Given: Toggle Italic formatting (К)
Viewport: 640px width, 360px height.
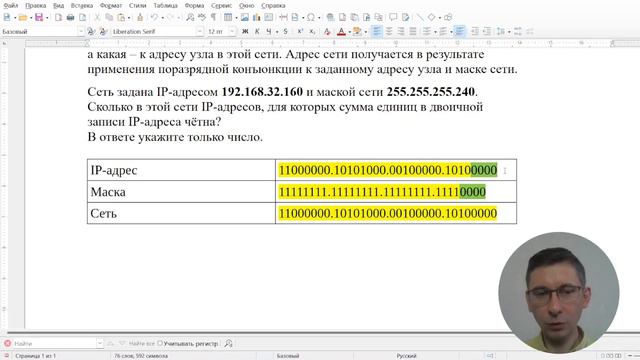Looking at the screenshot, I should [257, 31].
